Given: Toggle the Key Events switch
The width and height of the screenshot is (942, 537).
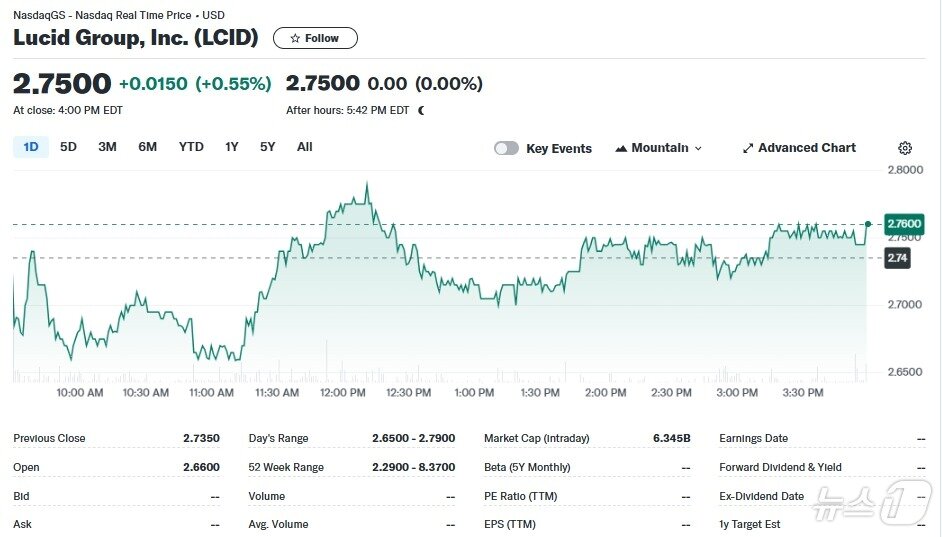Looking at the screenshot, I should (506, 148).
